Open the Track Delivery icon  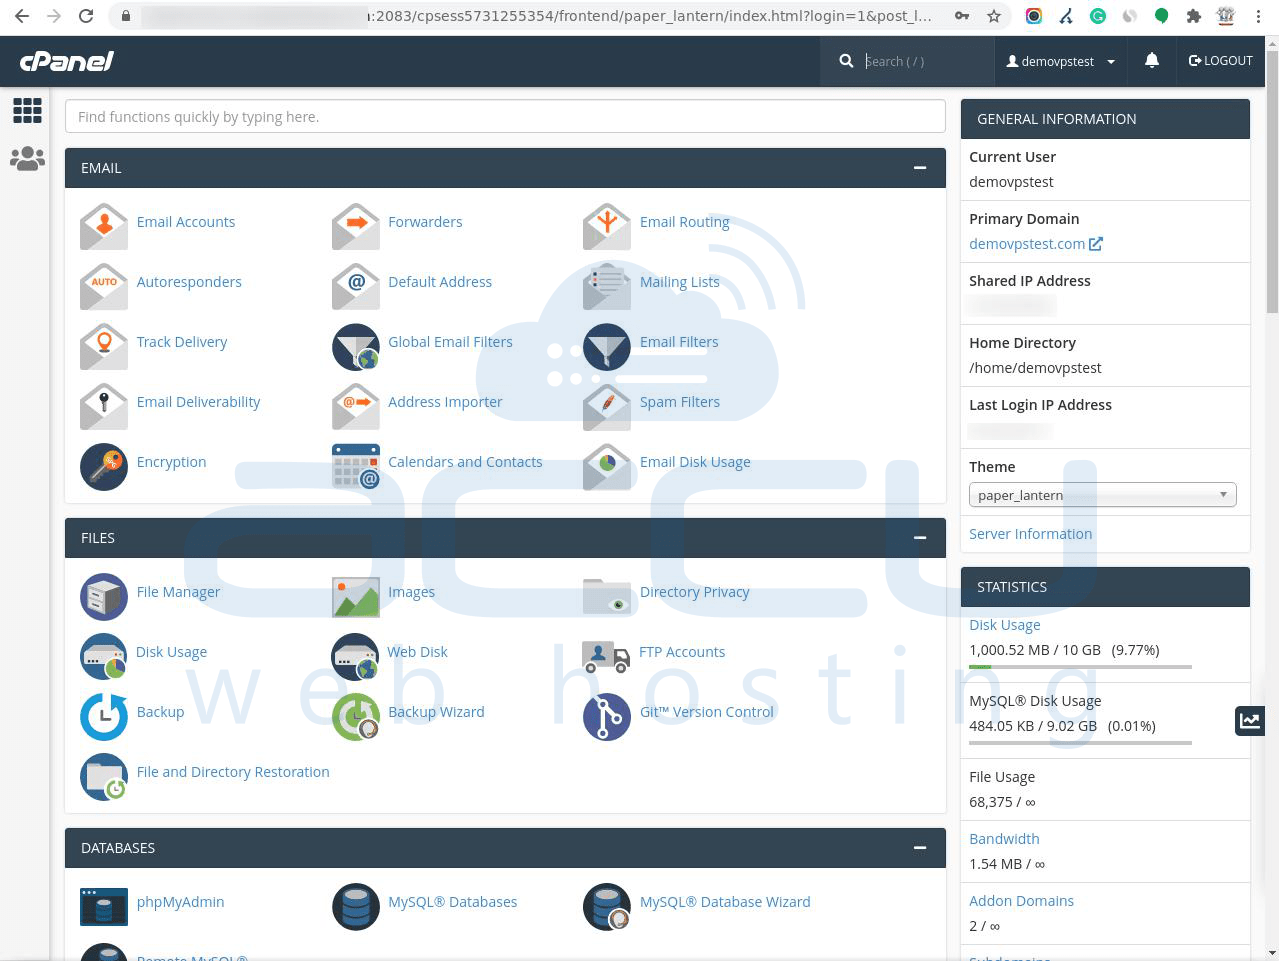pyautogui.click(x=104, y=347)
